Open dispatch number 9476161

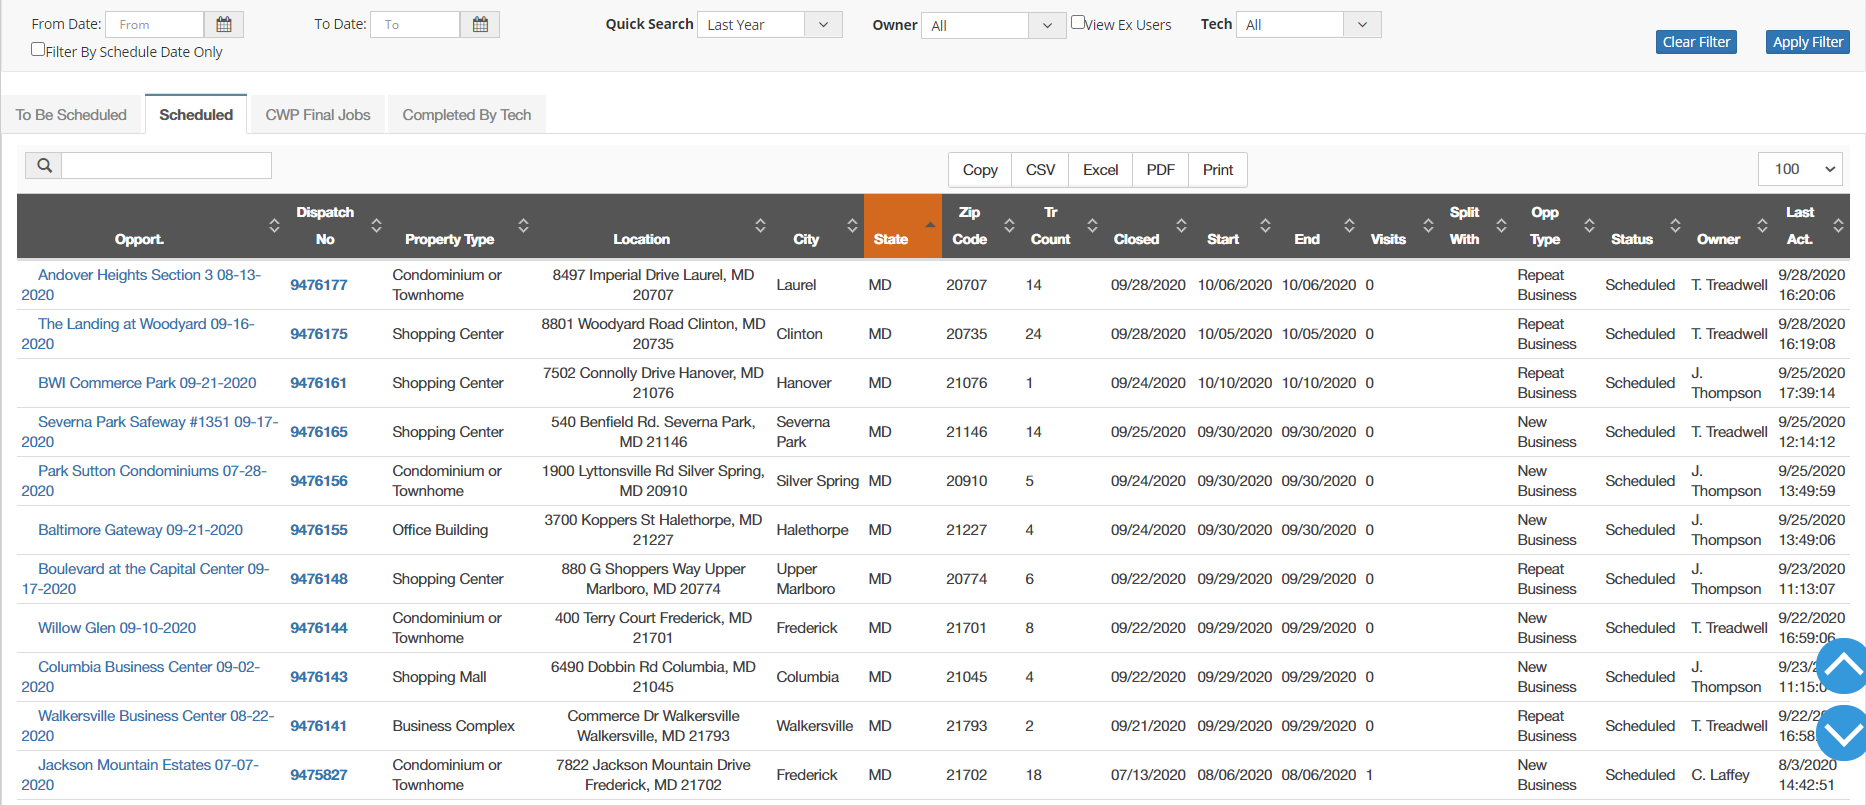click(x=319, y=383)
